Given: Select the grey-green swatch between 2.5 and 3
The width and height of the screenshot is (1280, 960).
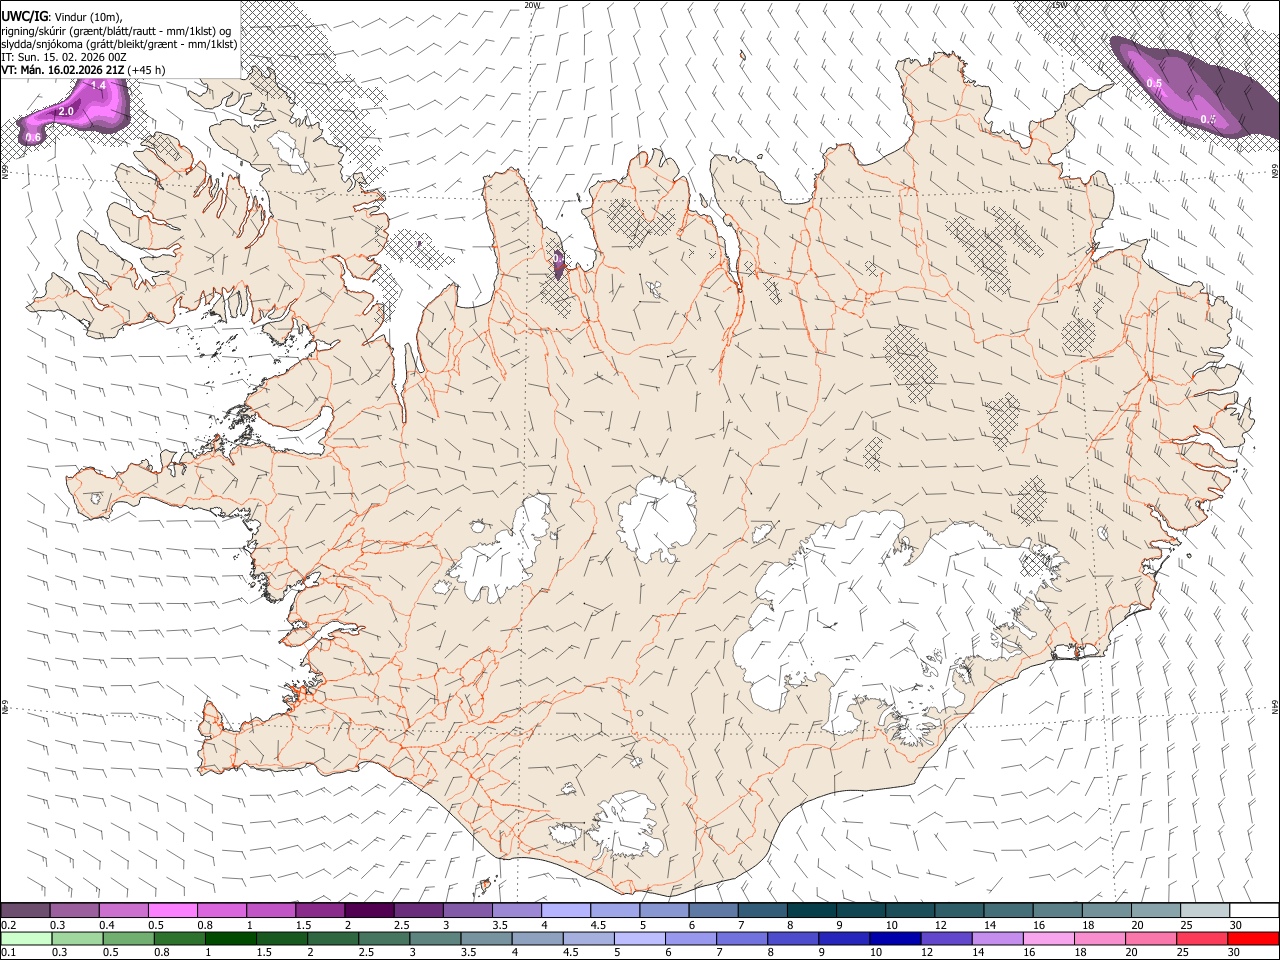Looking at the screenshot, I should click(385, 938).
